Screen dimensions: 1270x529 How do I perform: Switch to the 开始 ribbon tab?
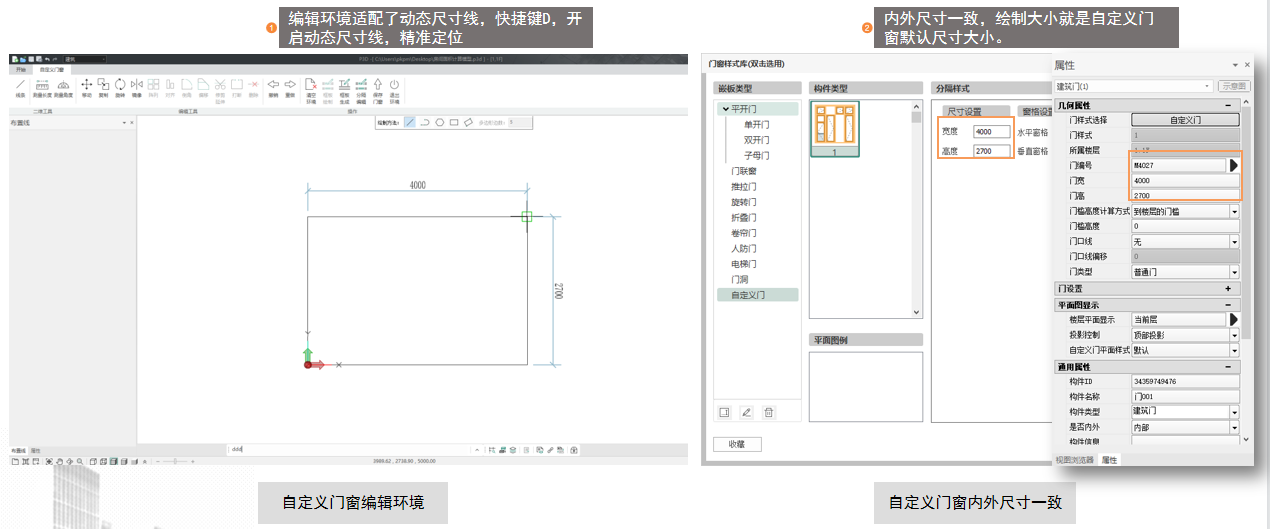pyautogui.click(x=20, y=69)
